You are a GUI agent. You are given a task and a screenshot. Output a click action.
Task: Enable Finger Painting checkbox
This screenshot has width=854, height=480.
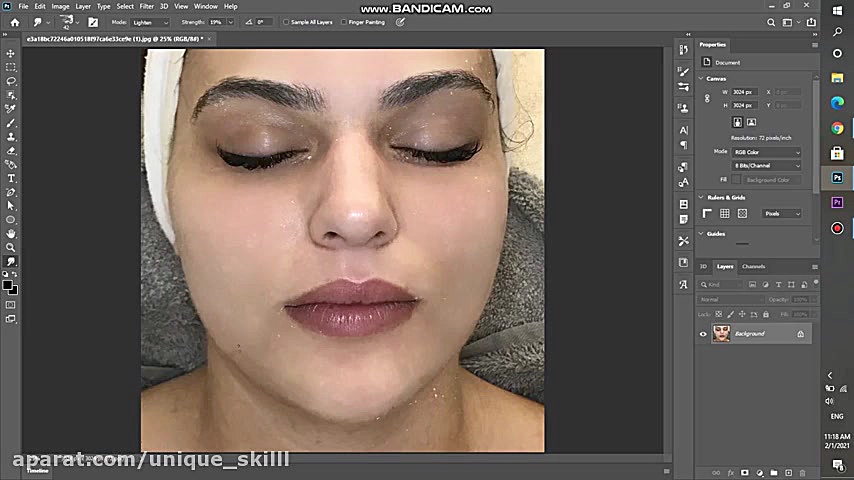coord(344,22)
